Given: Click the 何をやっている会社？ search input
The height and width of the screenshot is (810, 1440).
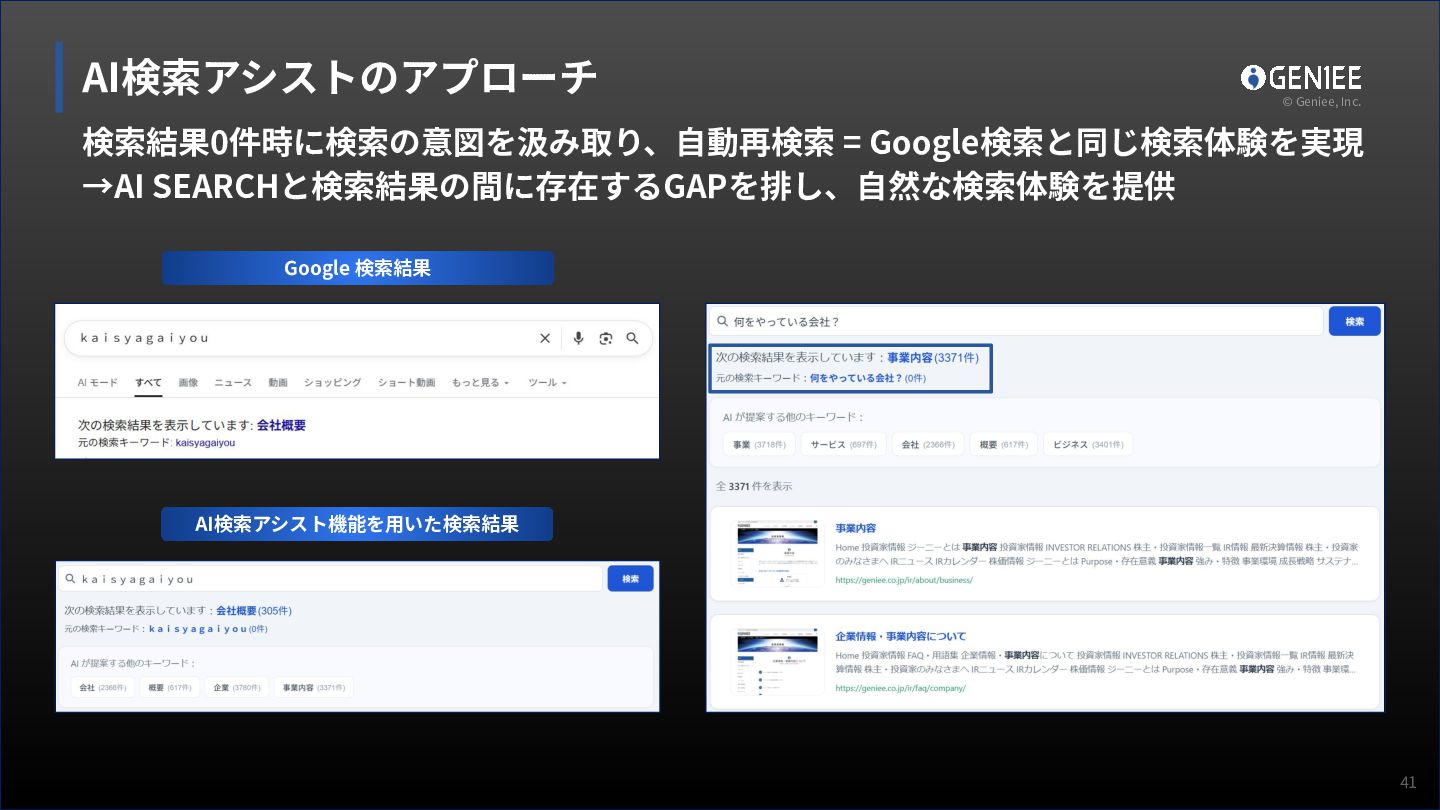Looking at the screenshot, I should [x=1016, y=321].
